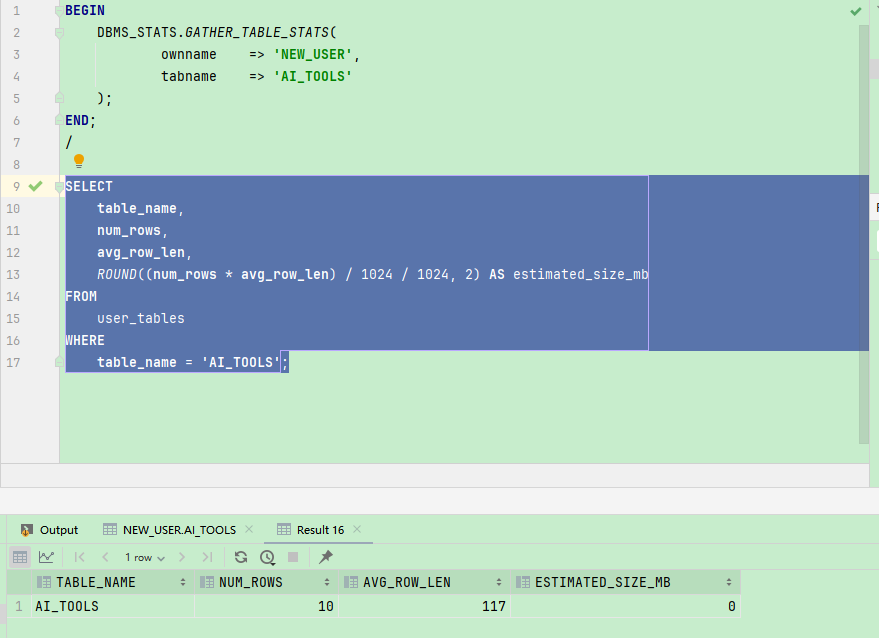Pin the Result 16 tab
The height and width of the screenshot is (638, 879).
[x=326, y=557]
